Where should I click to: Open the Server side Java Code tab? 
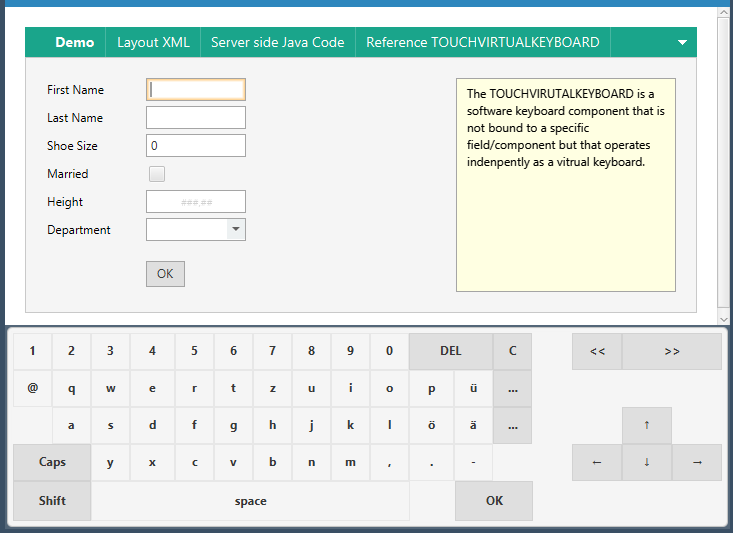278,43
